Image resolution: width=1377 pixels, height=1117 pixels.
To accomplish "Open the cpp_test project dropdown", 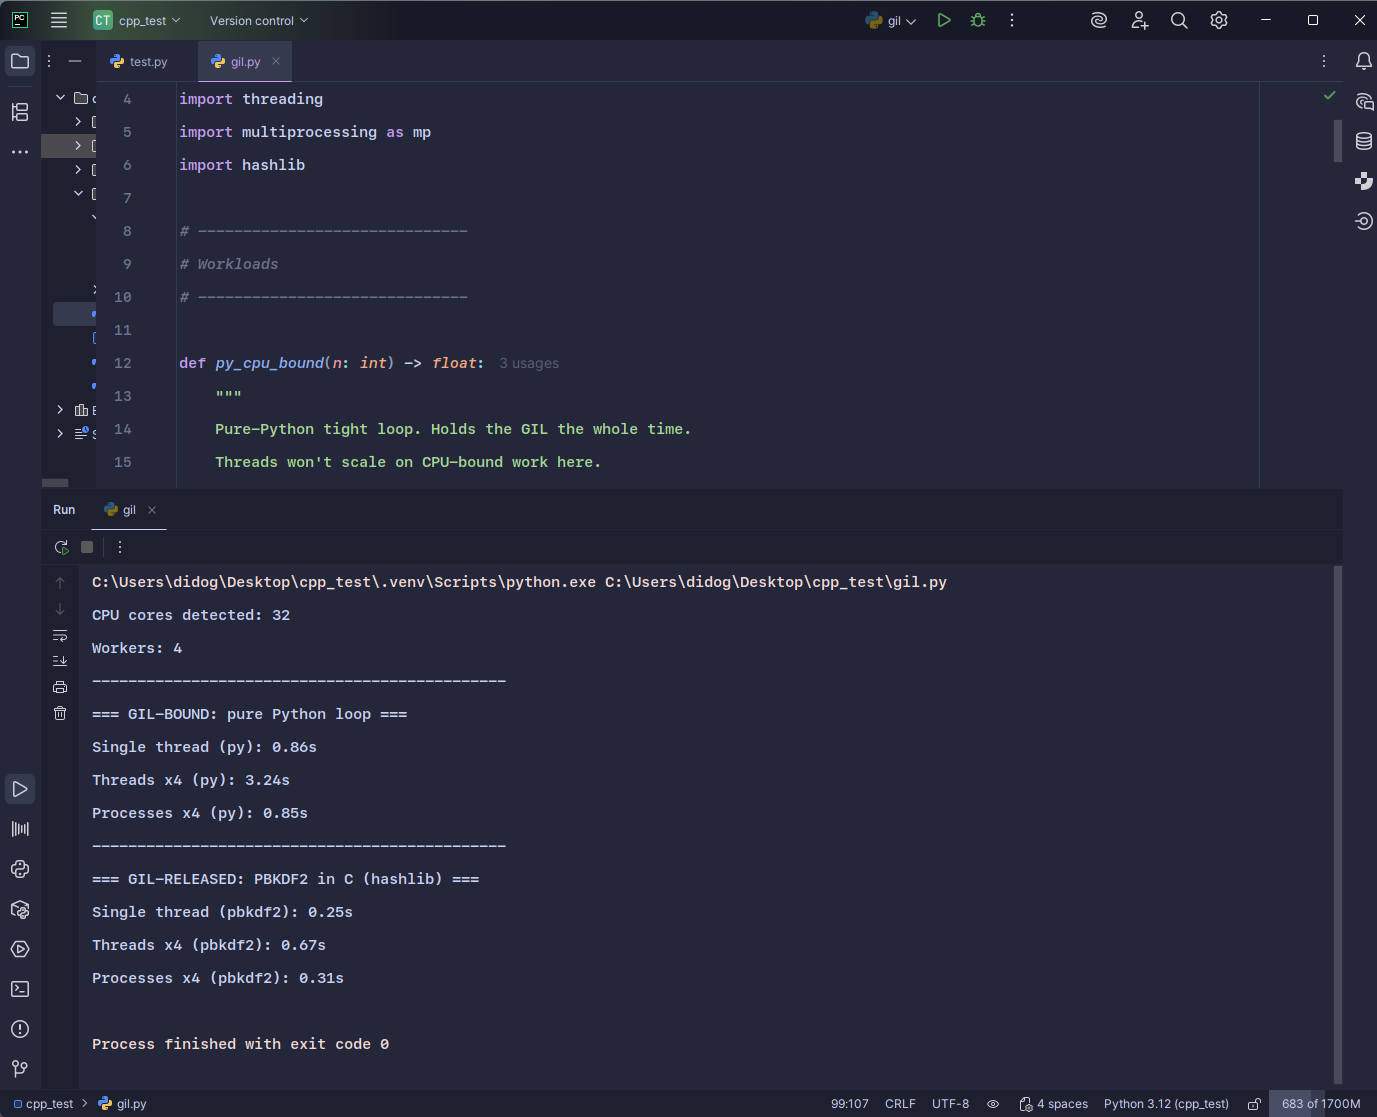I will click(x=138, y=20).
